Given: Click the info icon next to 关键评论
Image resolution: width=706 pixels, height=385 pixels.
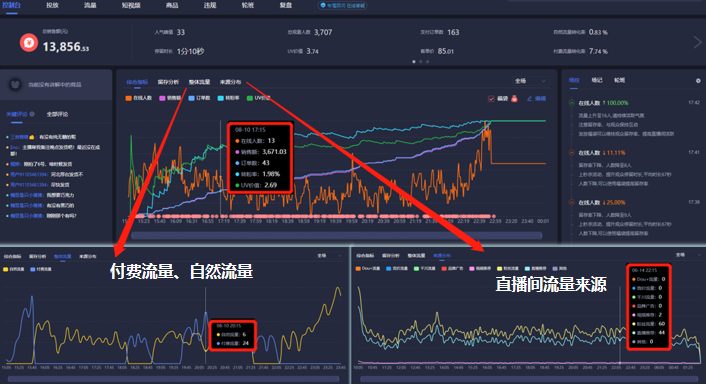Looking at the screenshot, I should [32, 114].
